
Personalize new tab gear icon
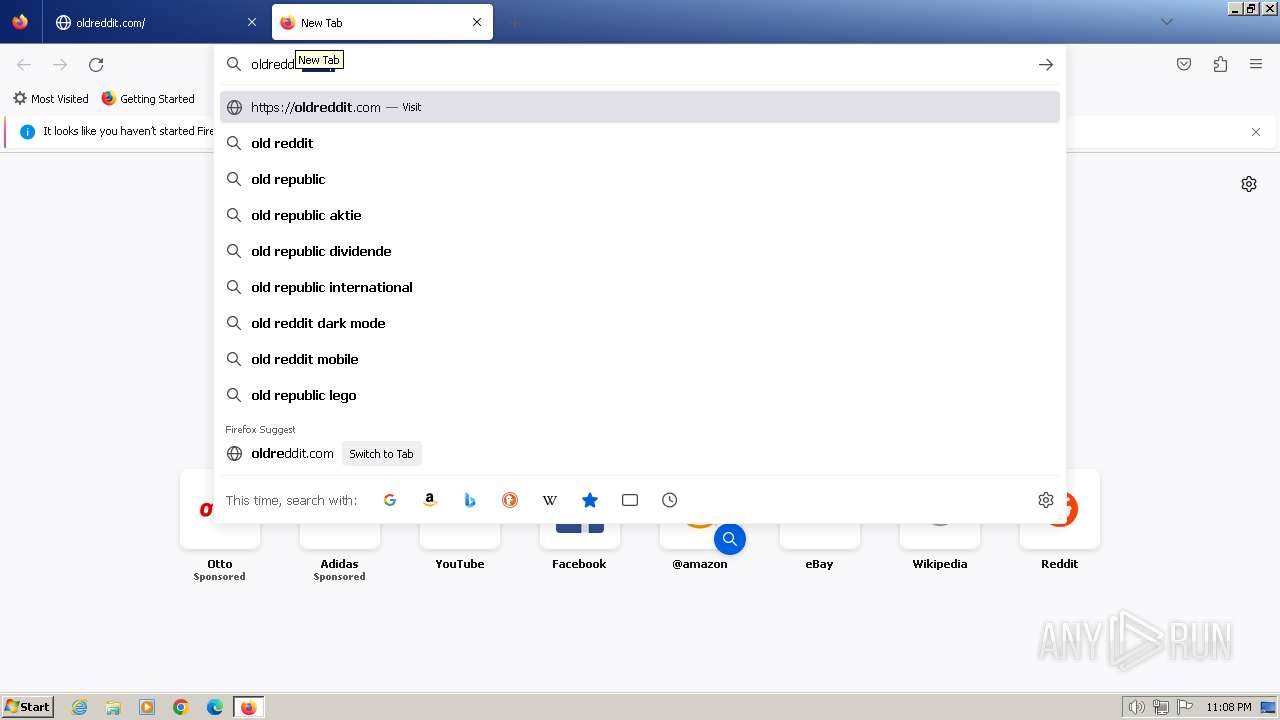[x=1249, y=184]
